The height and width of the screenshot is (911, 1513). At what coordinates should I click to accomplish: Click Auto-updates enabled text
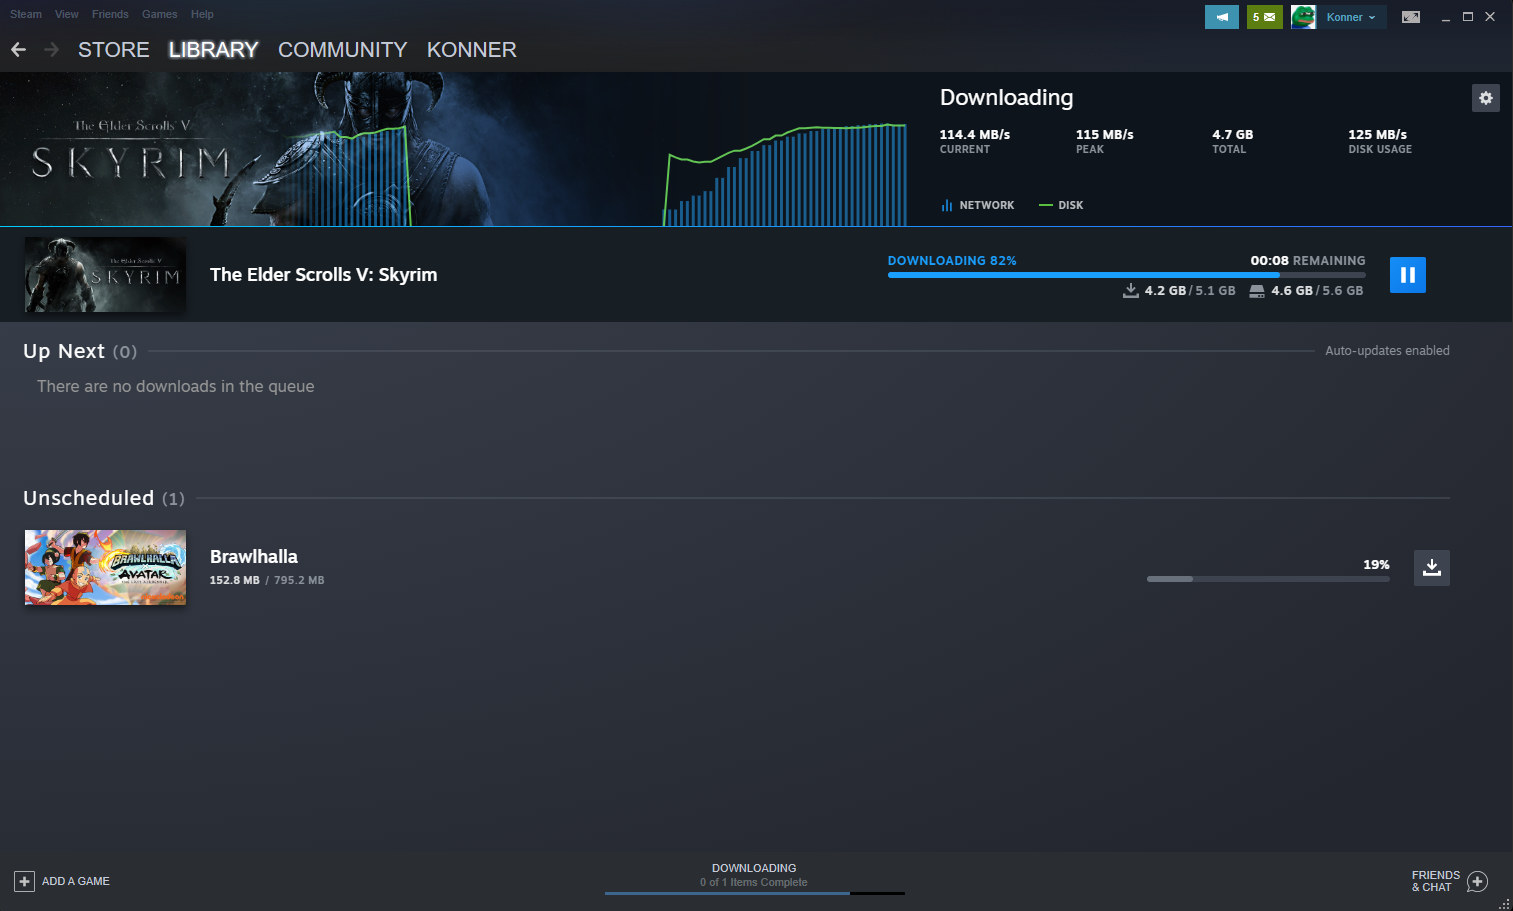(x=1387, y=351)
